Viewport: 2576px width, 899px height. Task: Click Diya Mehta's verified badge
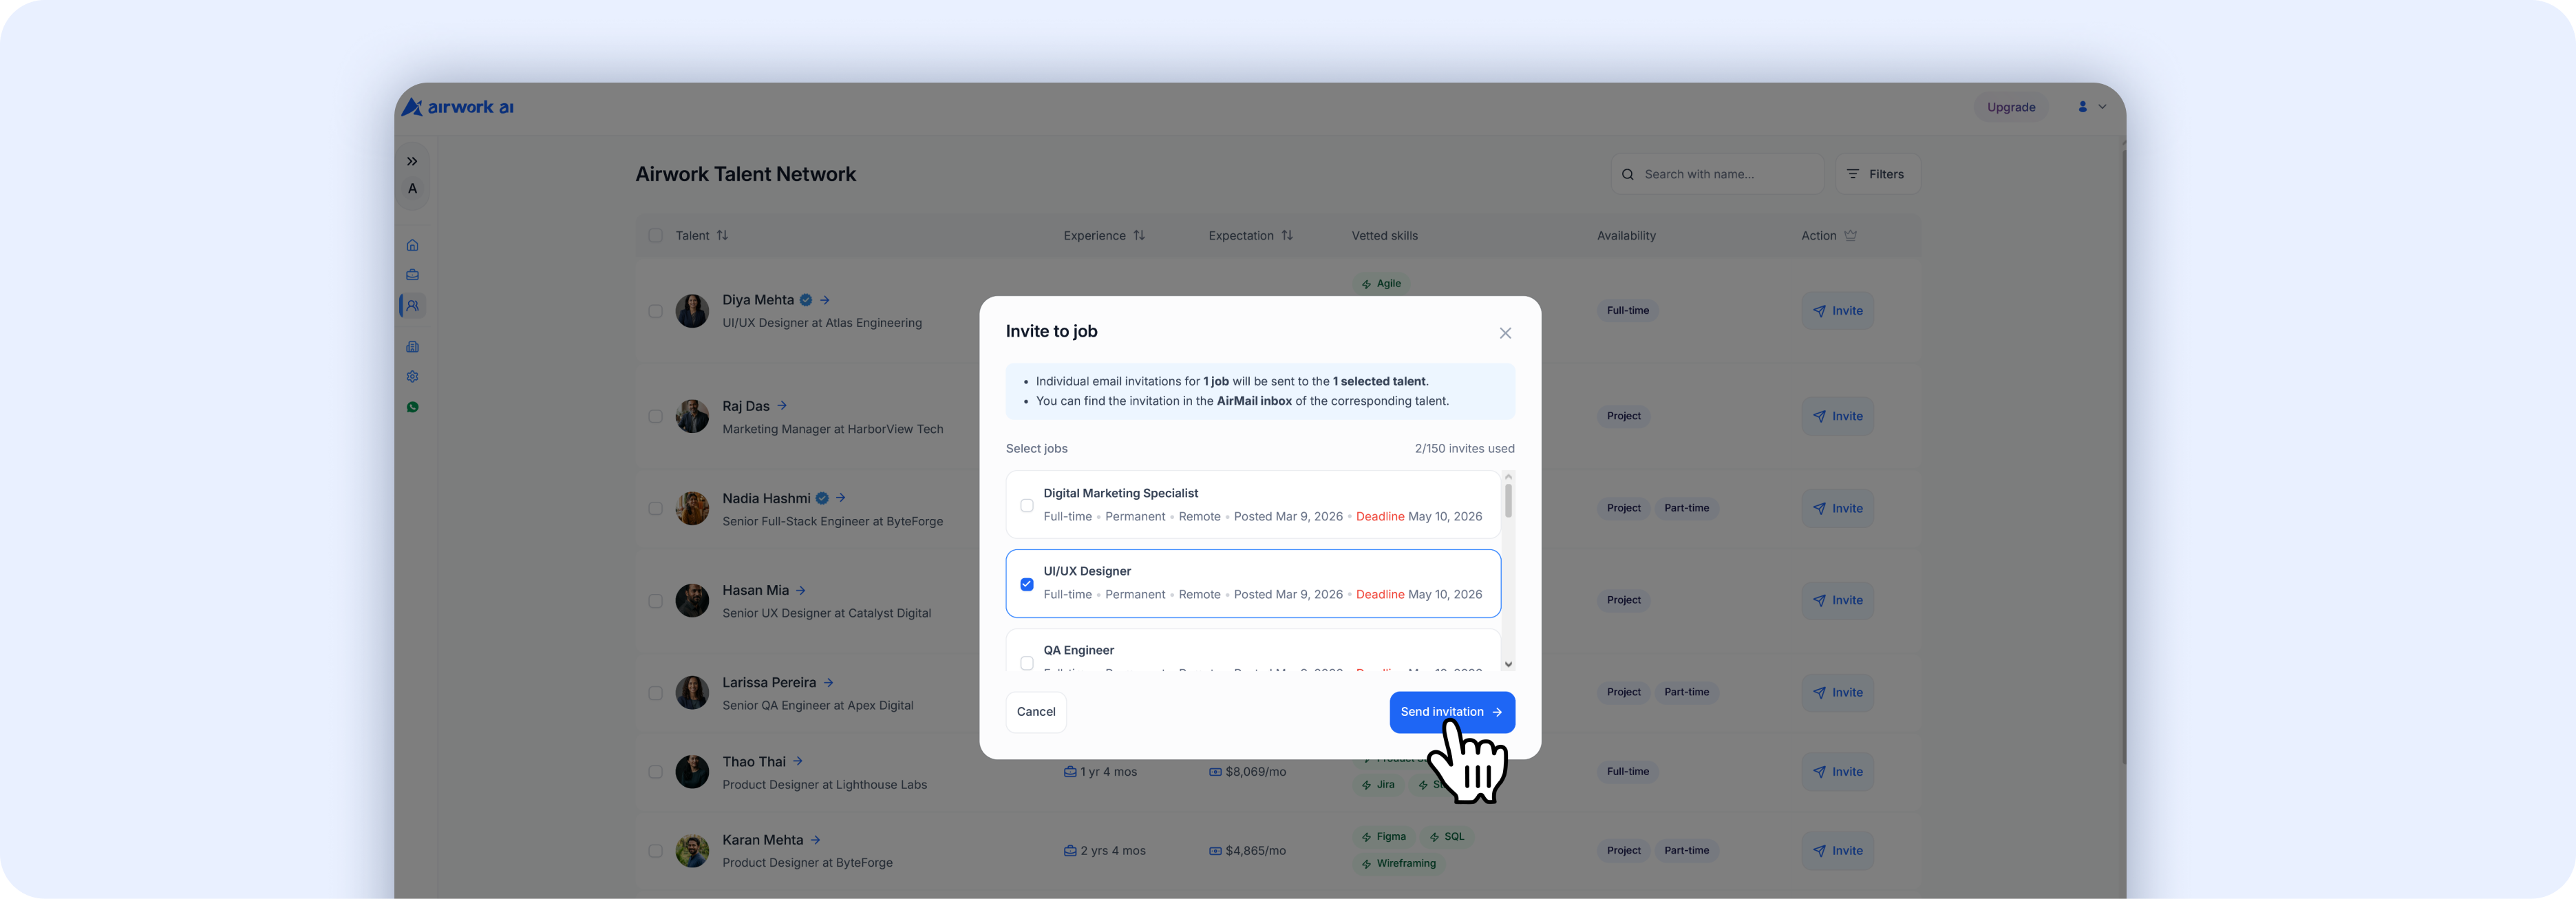806,300
